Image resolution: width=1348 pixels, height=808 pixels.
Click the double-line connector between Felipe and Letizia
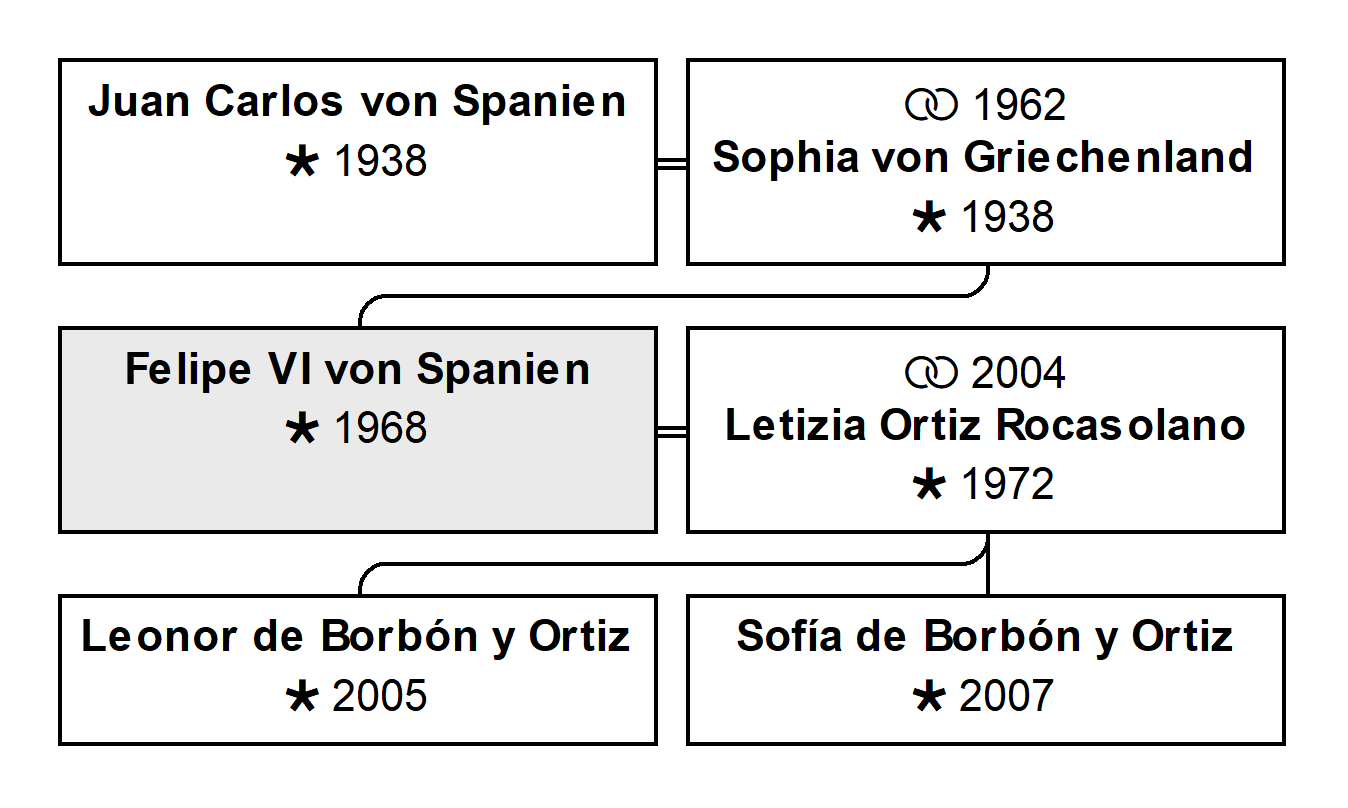pyautogui.click(x=672, y=430)
